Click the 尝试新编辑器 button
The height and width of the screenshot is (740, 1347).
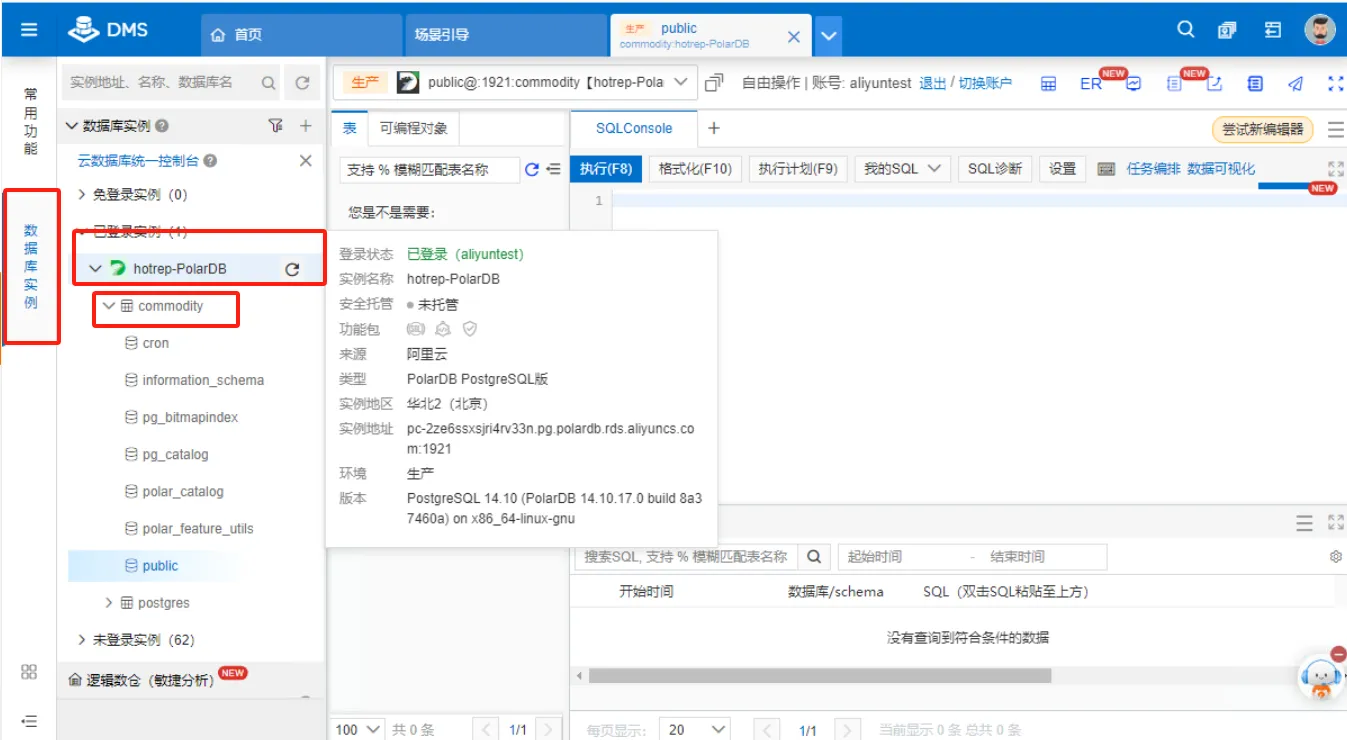(1263, 129)
